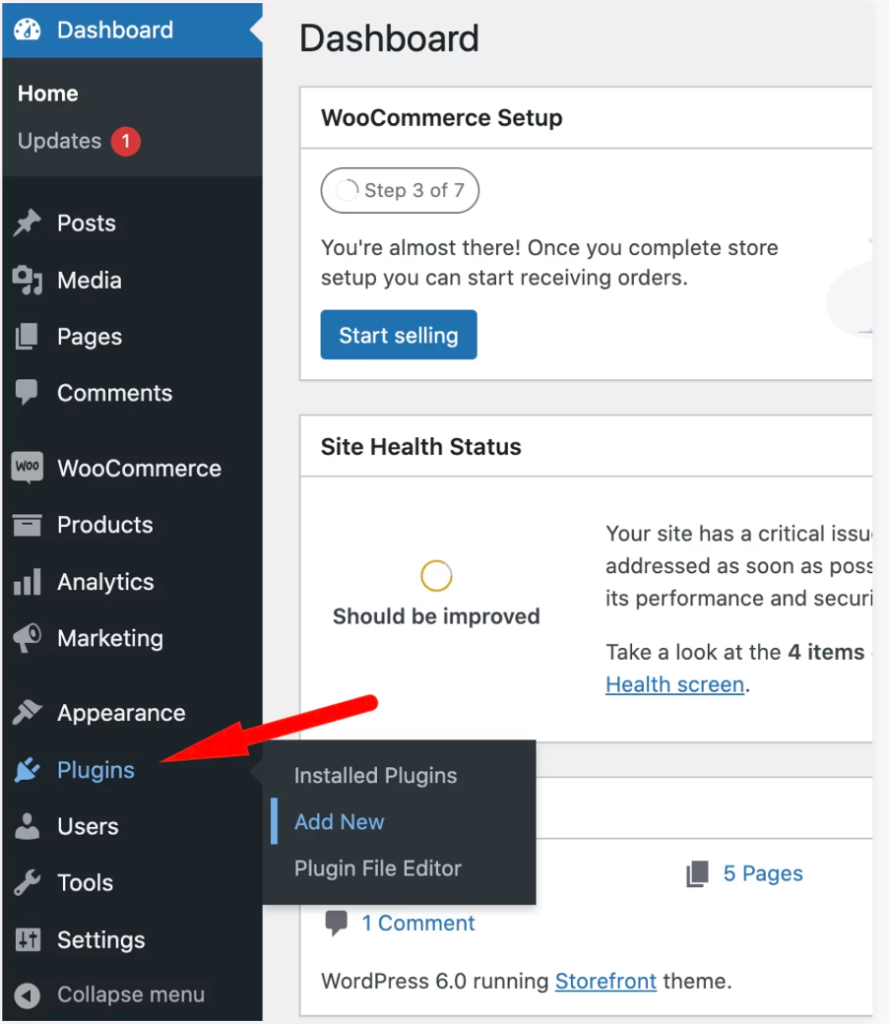This screenshot has height=1024, width=890.
Task: Click the Products box icon
Action: pos(27,524)
